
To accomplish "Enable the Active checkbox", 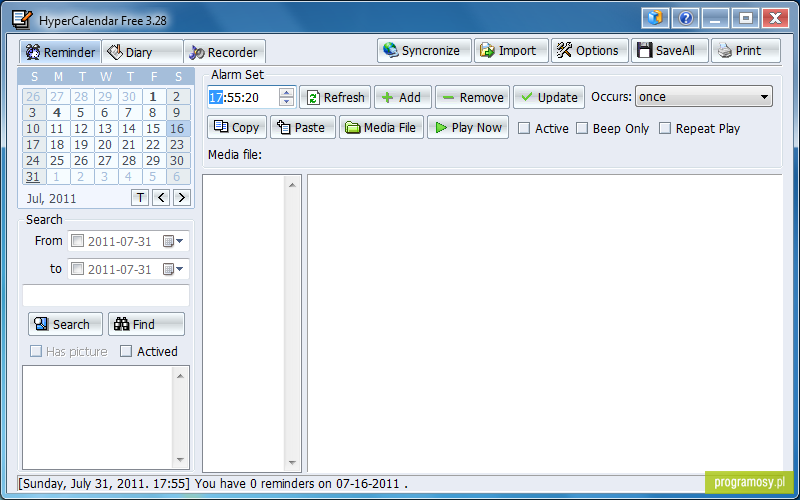I will [x=524, y=129].
